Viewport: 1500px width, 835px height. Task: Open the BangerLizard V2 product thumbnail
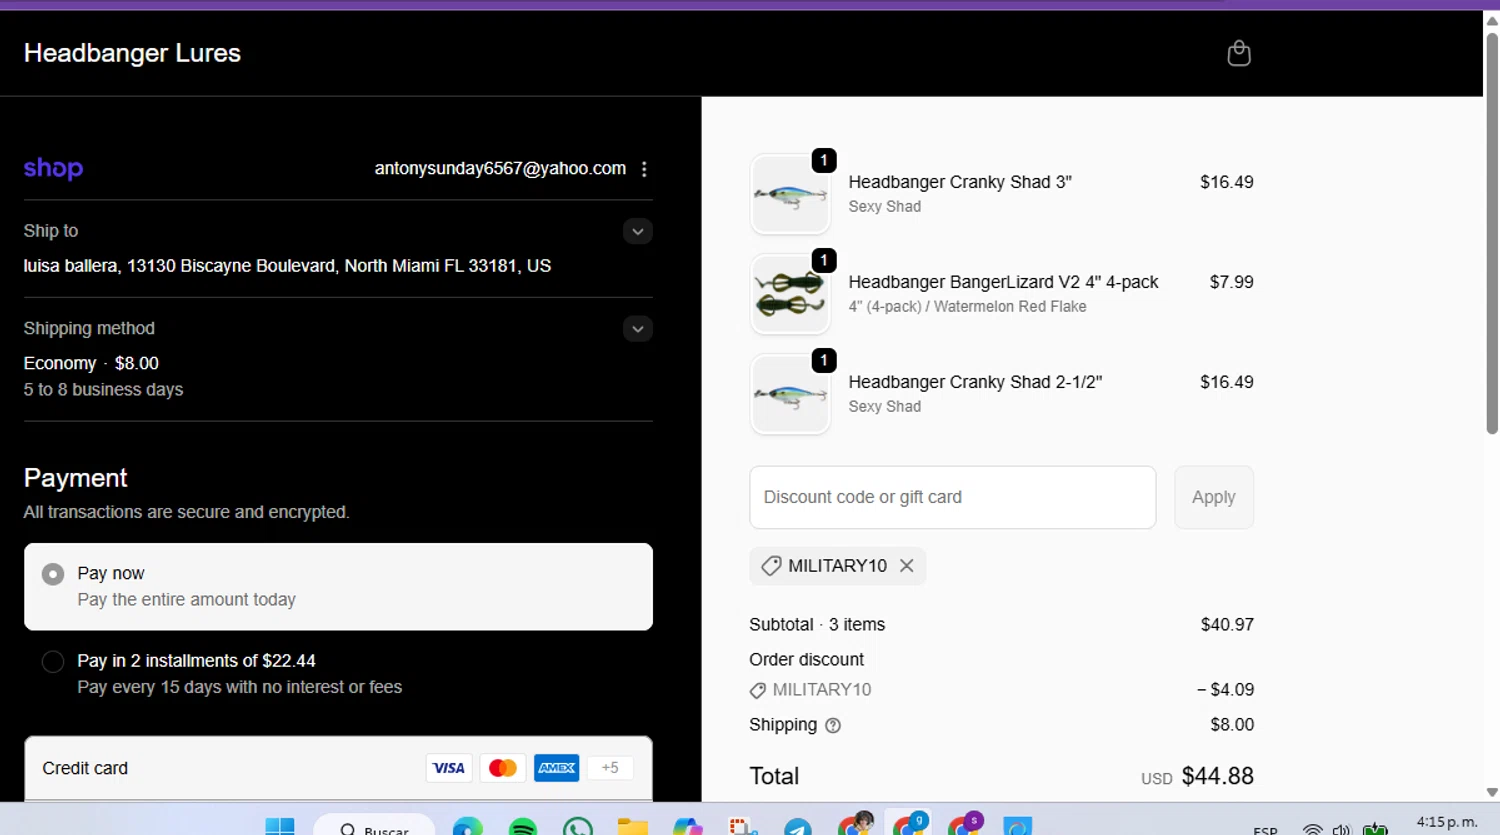tap(790, 294)
